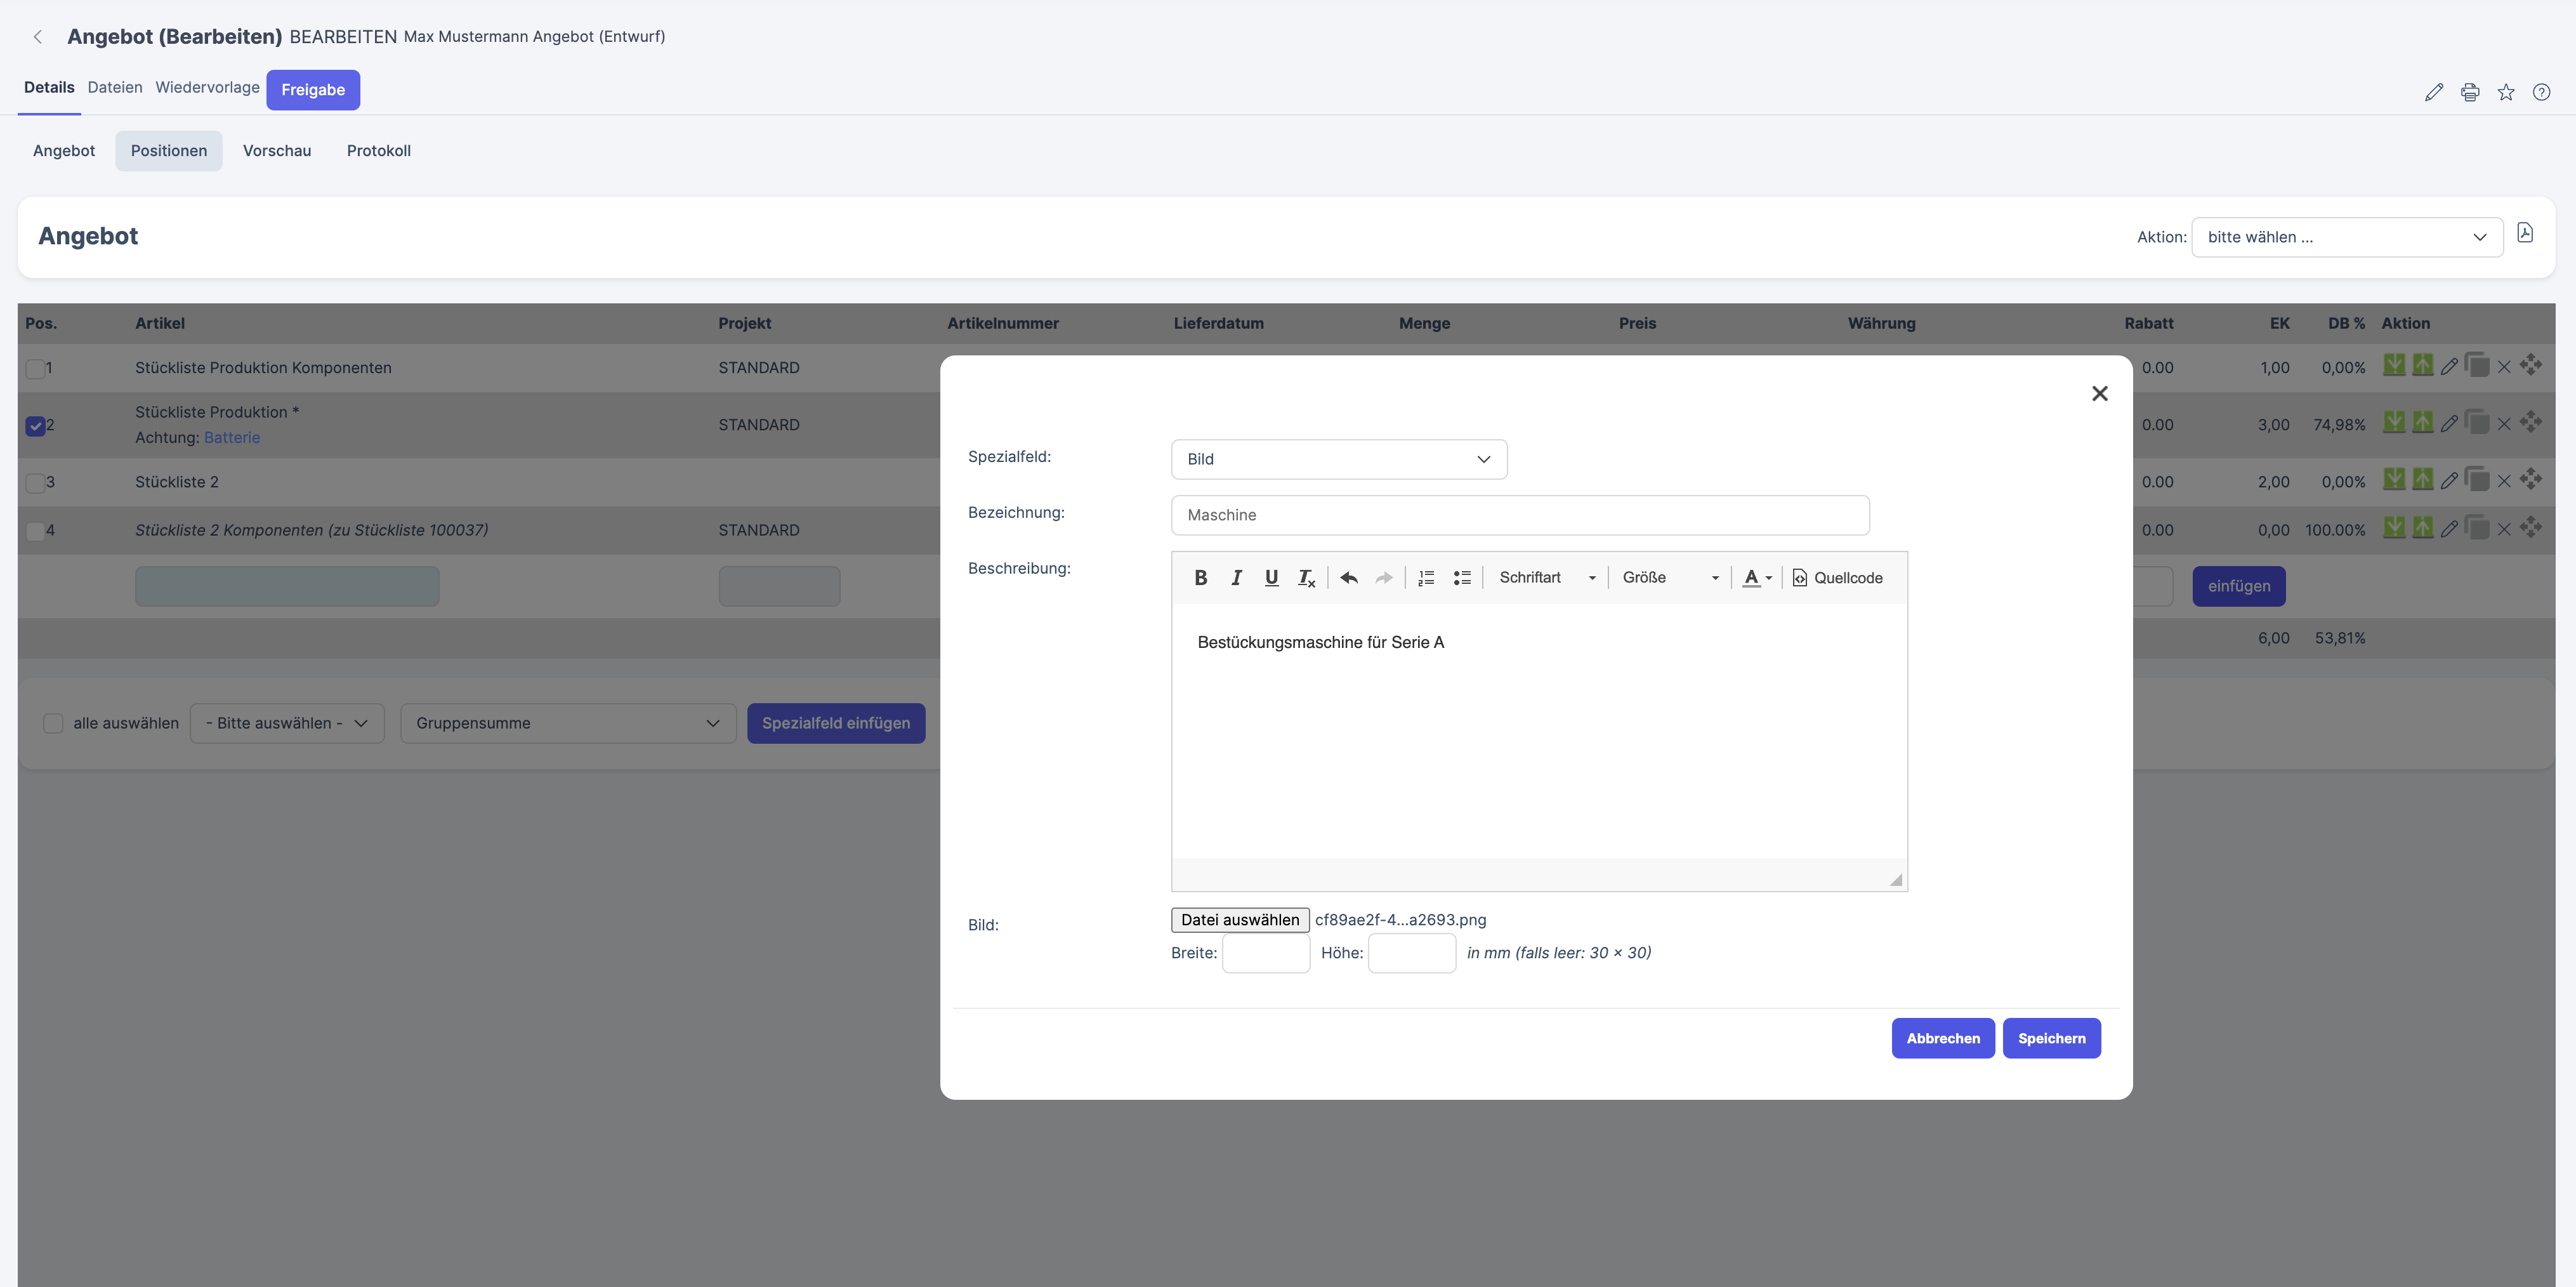2576x1287 pixels.
Task: Click Datei auswählen to choose an image
Action: click(x=1239, y=920)
